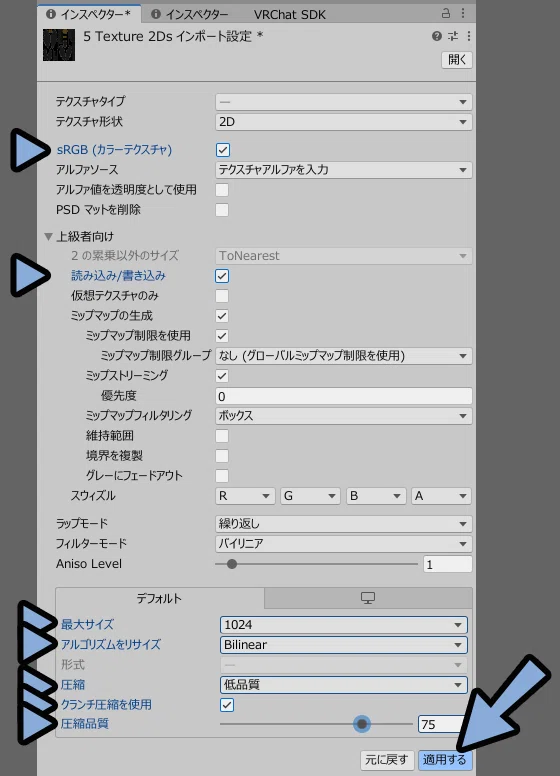Click the 最大サイズ label
This screenshot has height=776, width=560.
[x=87, y=625]
